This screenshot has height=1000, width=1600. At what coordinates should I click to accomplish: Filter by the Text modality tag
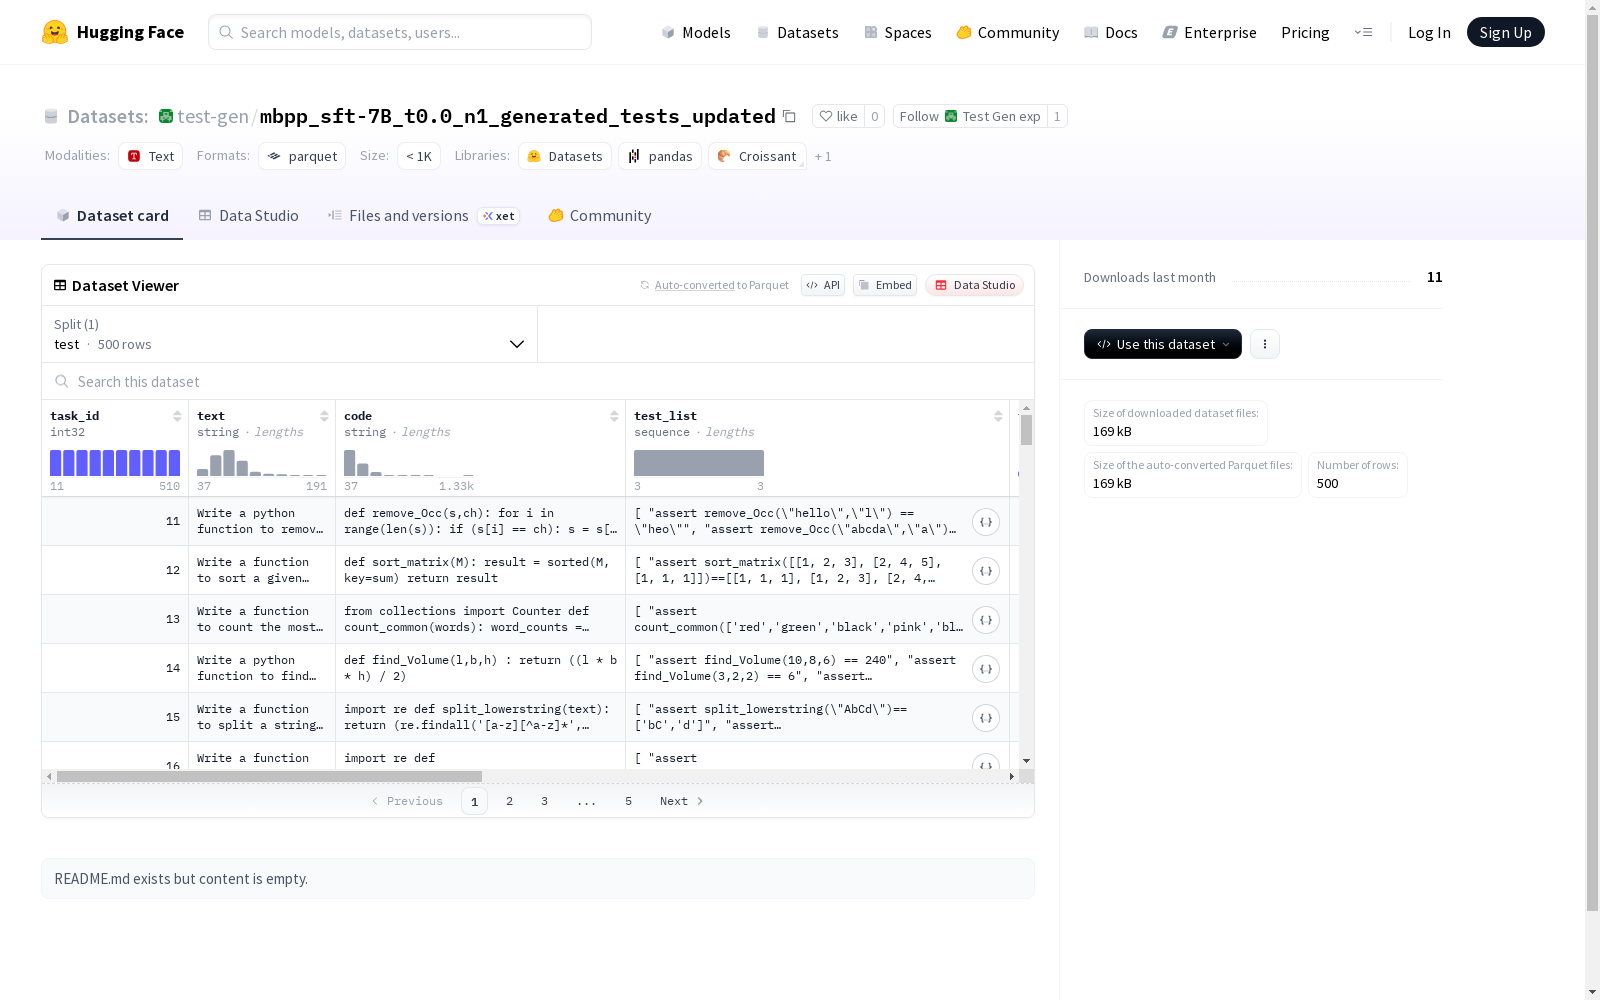click(x=151, y=156)
